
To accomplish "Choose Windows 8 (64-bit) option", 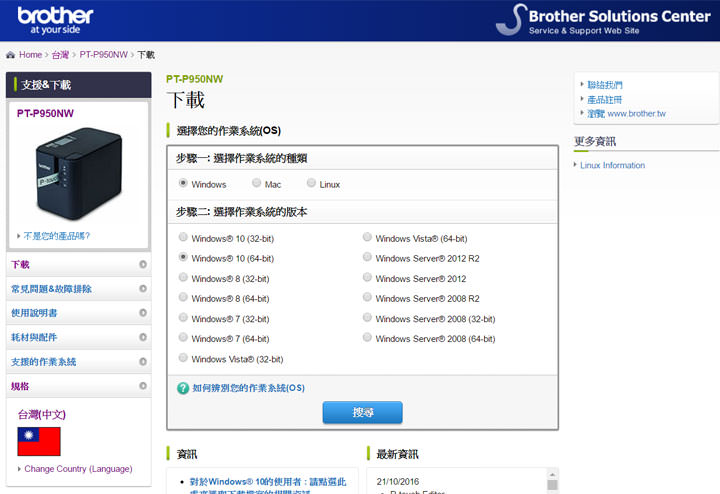I will 183,298.
